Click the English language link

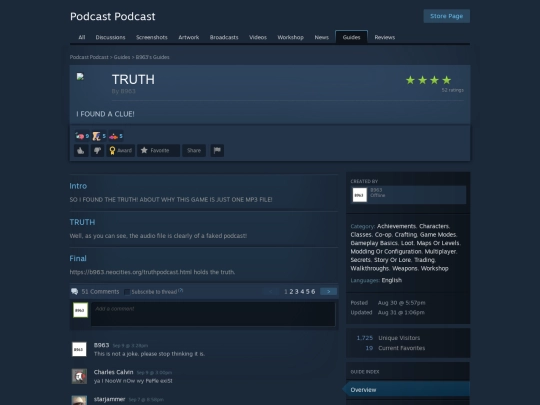[x=392, y=280]
